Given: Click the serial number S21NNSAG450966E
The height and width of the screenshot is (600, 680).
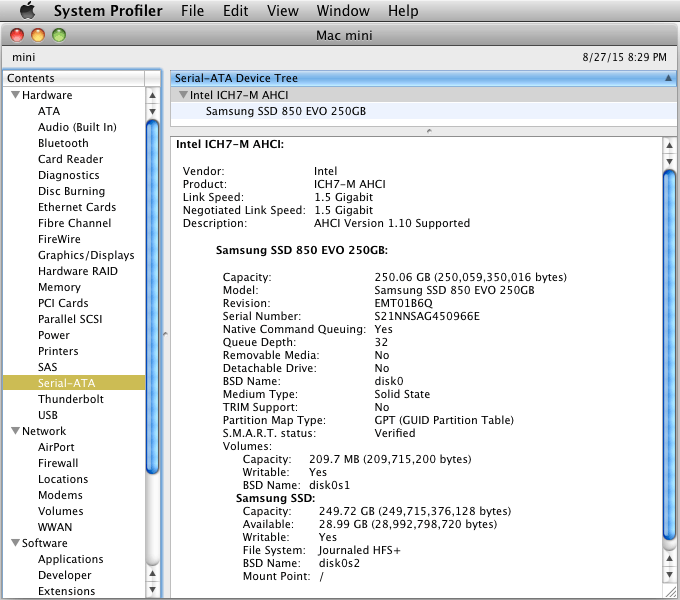Looking at the screenshot, I should coord(427,316).
